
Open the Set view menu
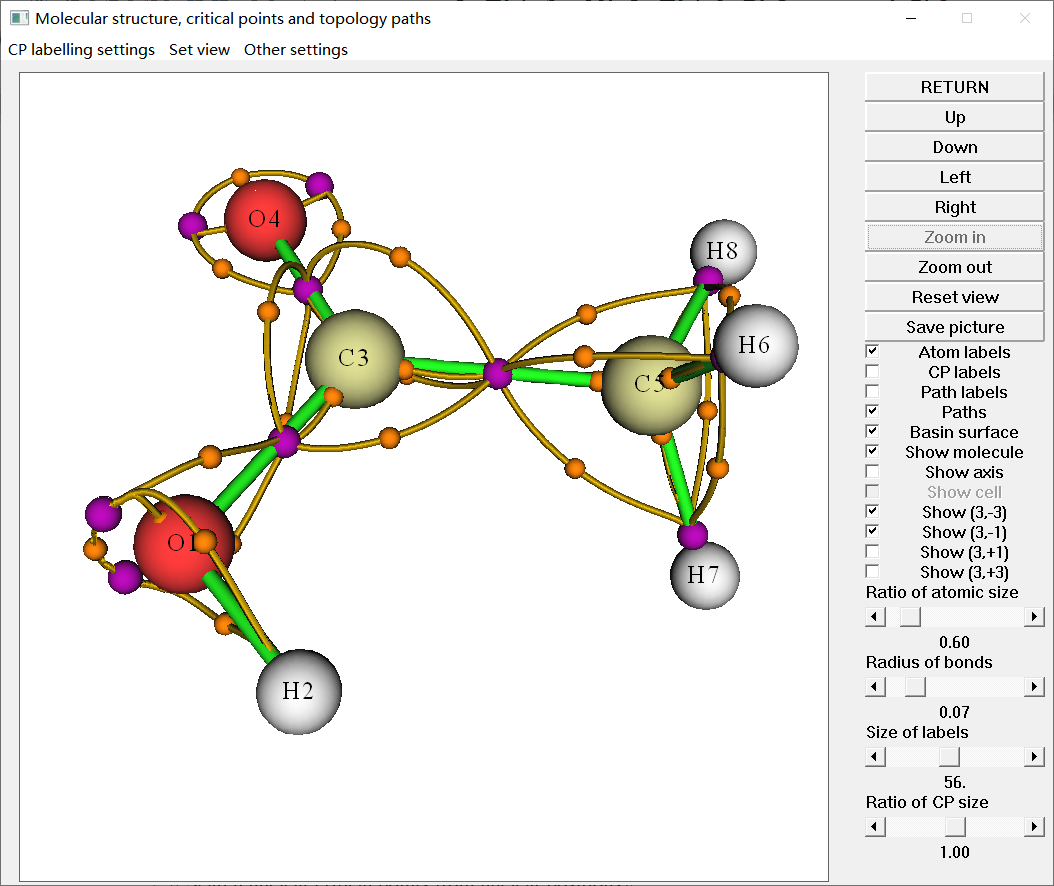pos(199,50)
